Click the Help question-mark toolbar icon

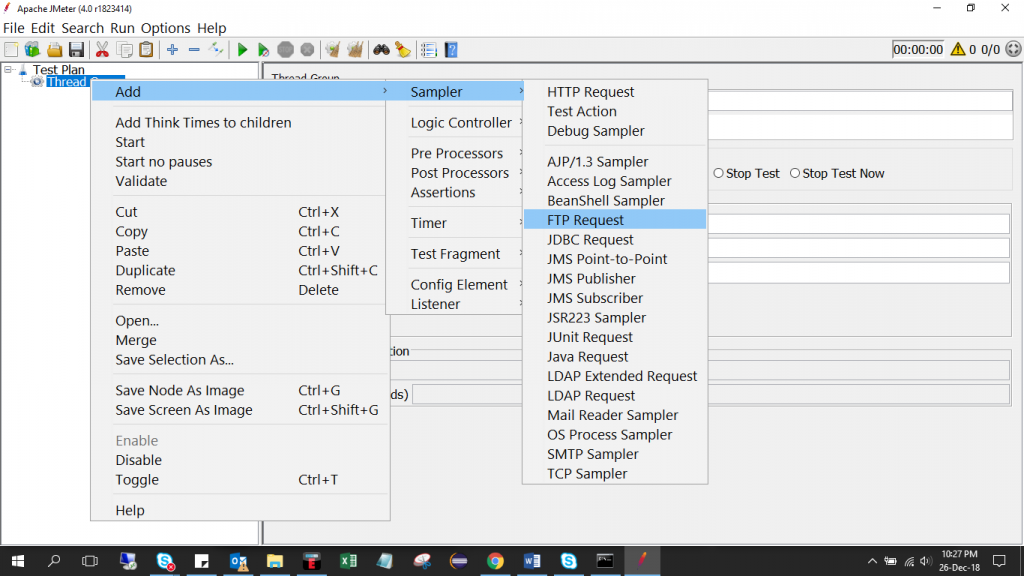tap(451, 50)
